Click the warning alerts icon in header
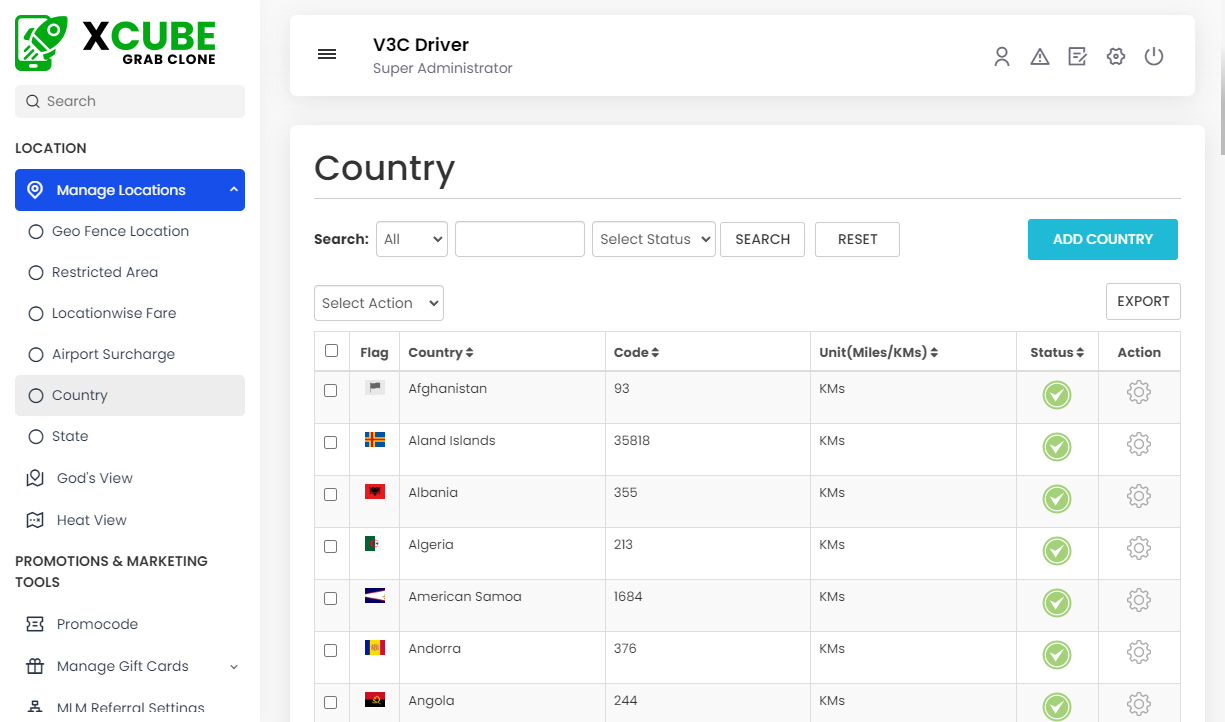 [1040, 57]
